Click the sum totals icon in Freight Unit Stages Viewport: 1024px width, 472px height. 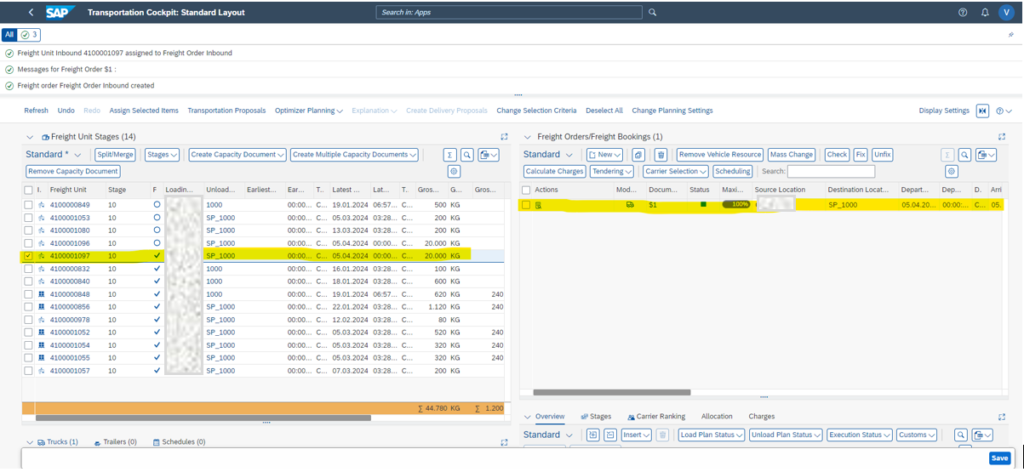point(450,155)
